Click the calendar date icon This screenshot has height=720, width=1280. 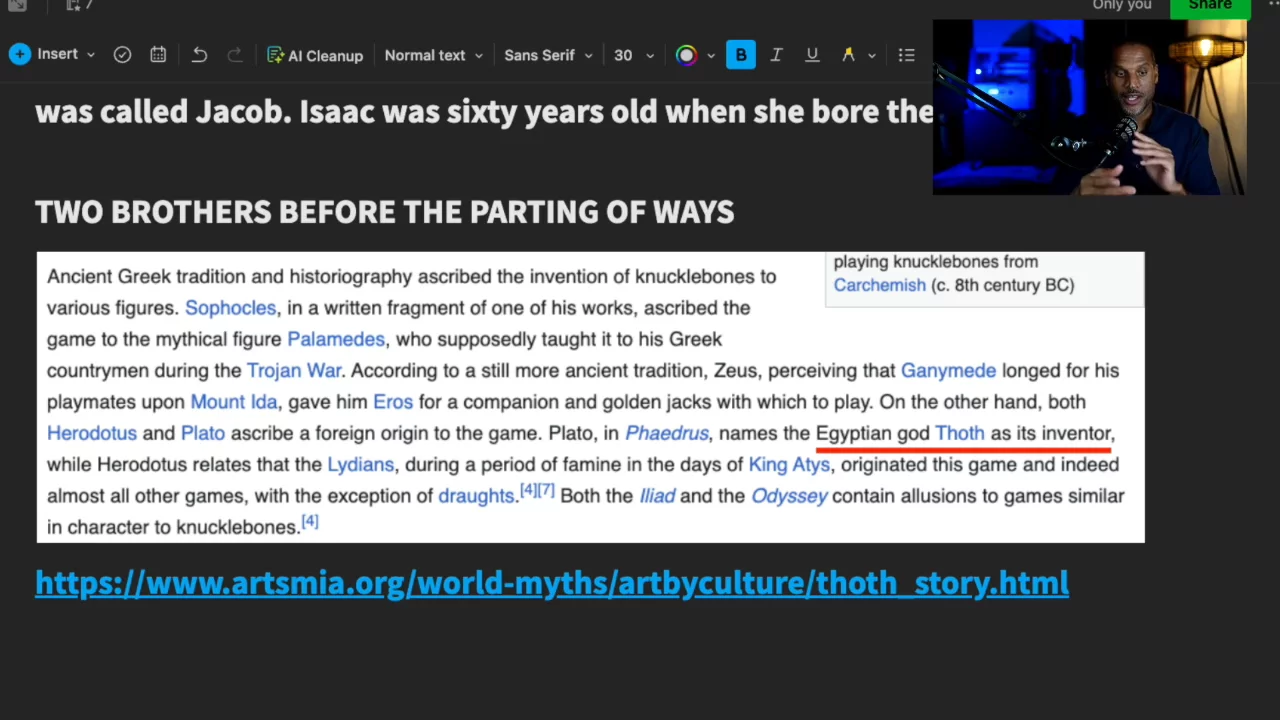[x=158, y=55]
